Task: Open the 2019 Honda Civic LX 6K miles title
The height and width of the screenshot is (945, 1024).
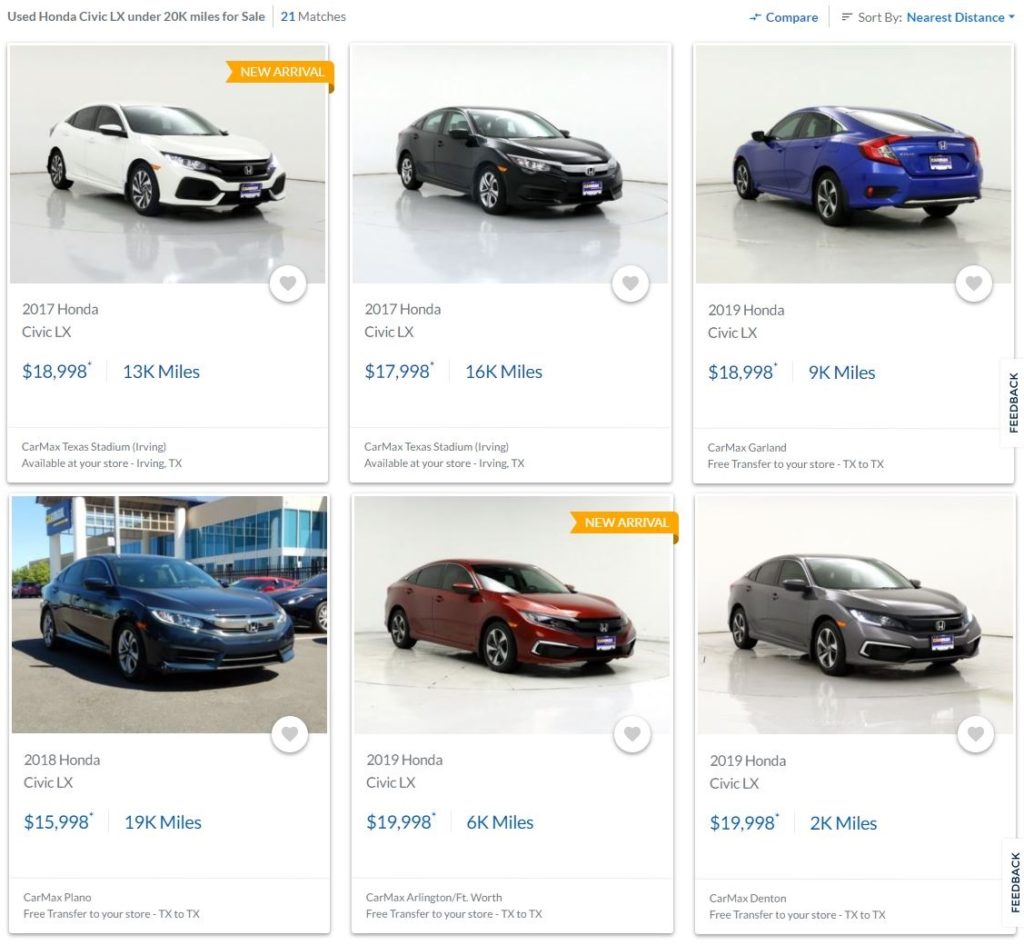Action: coord(404,771)
